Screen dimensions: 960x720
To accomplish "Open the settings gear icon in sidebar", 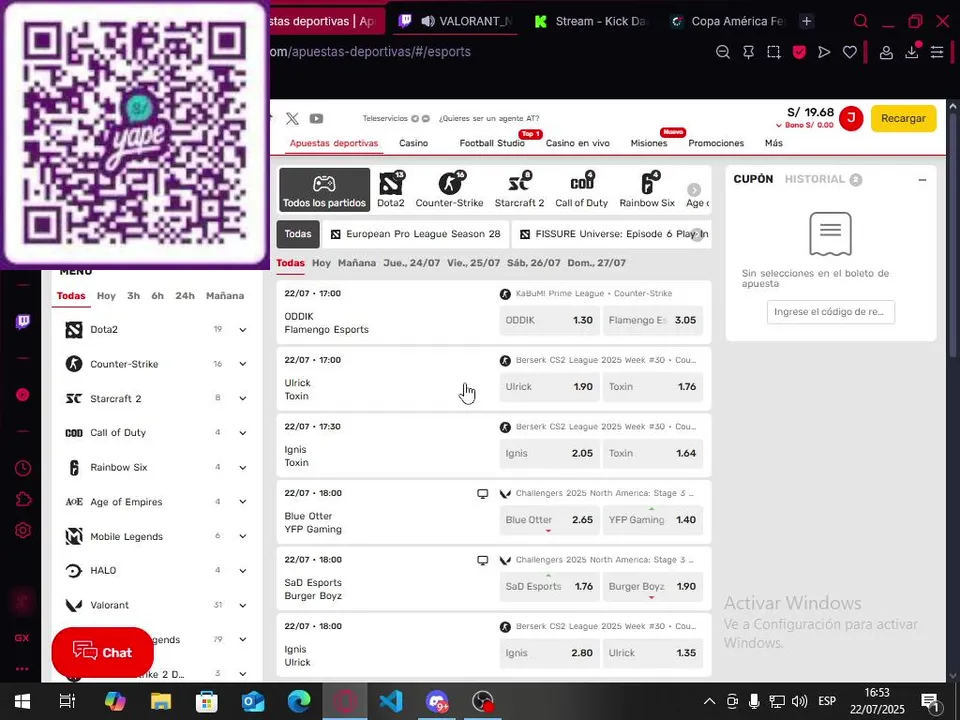I will 23,530.
